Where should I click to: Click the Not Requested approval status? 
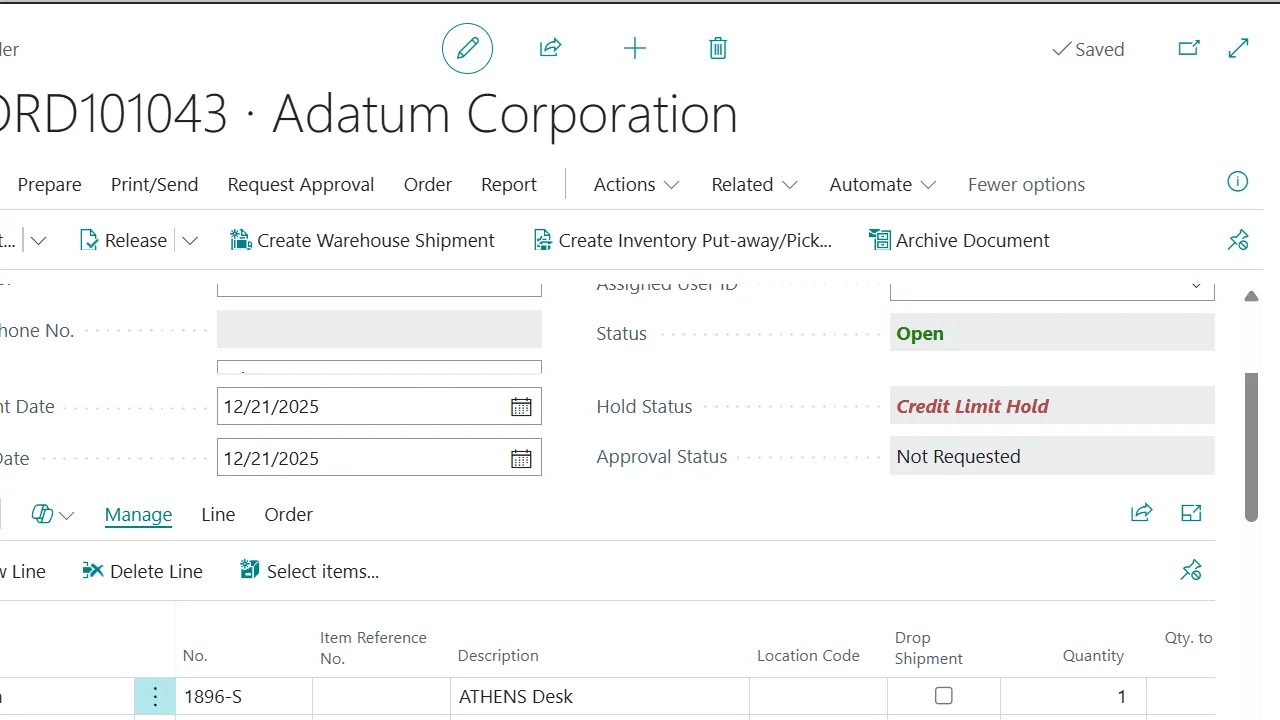(x=958, y=457)
